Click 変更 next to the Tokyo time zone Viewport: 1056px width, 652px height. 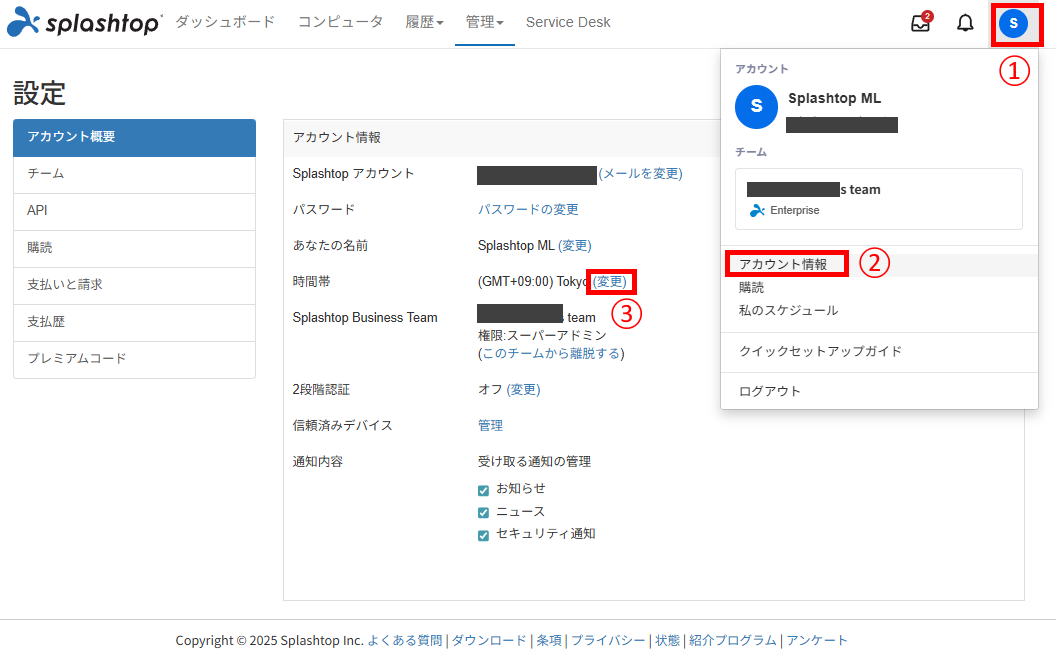tap(610, 282)
